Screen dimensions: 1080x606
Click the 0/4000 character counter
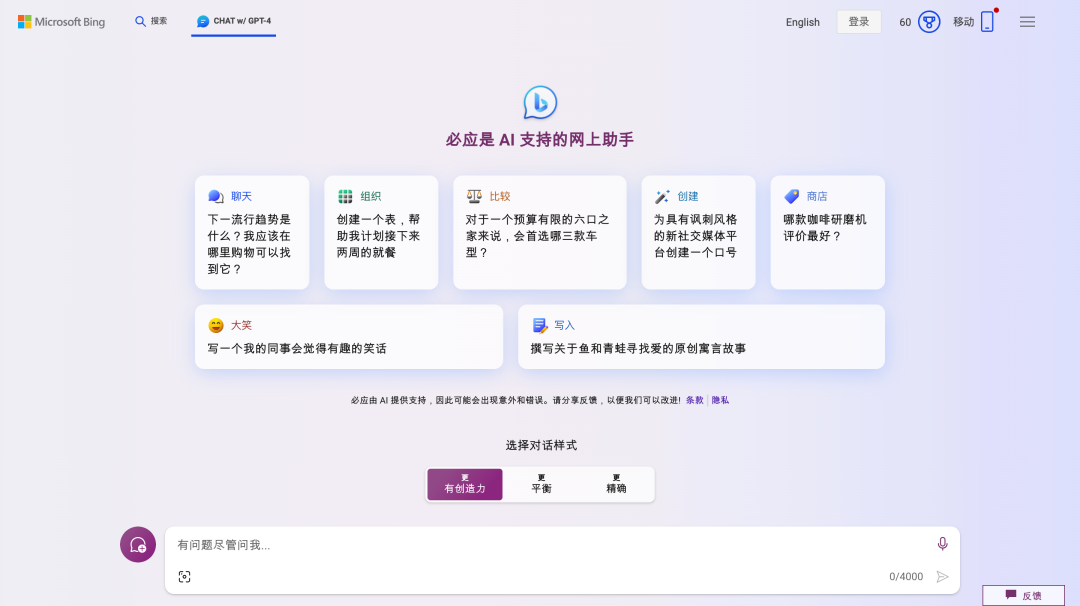click(x=906, y=576)
